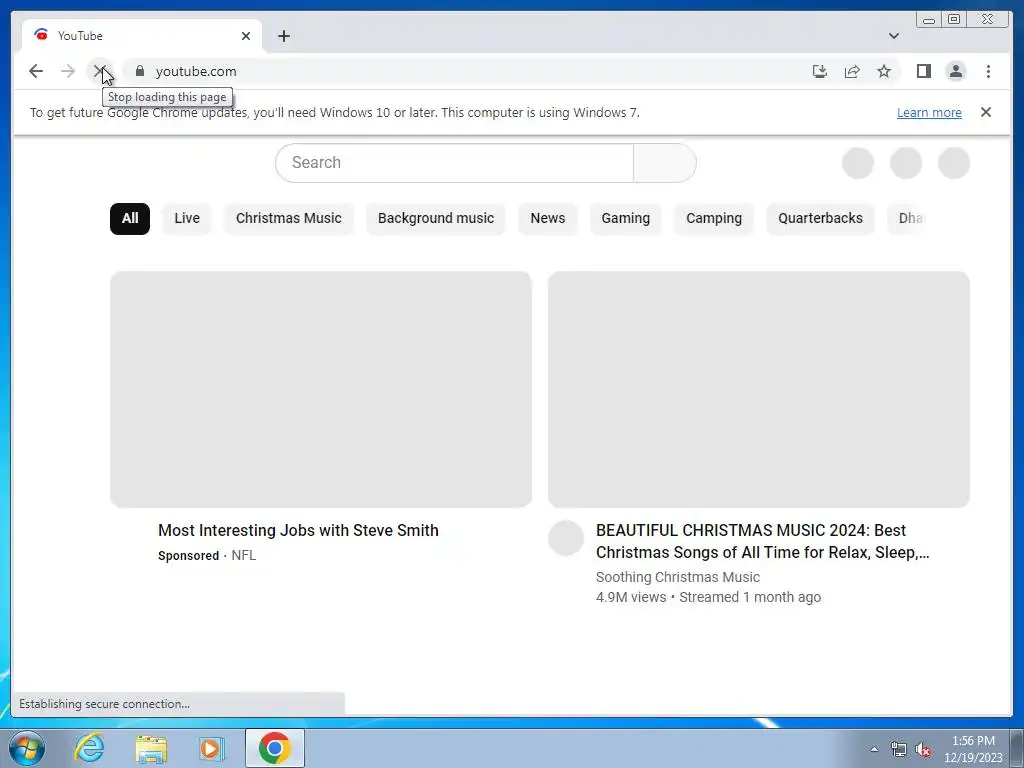1024x768 pixels.
Task: Choose the Gaming chip
Action: point(626,218)
